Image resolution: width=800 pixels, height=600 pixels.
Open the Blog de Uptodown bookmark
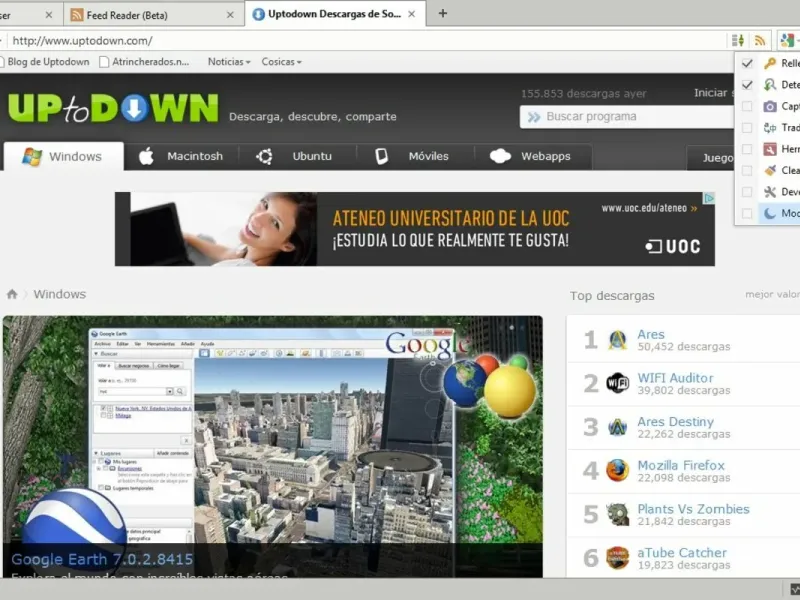45,62
